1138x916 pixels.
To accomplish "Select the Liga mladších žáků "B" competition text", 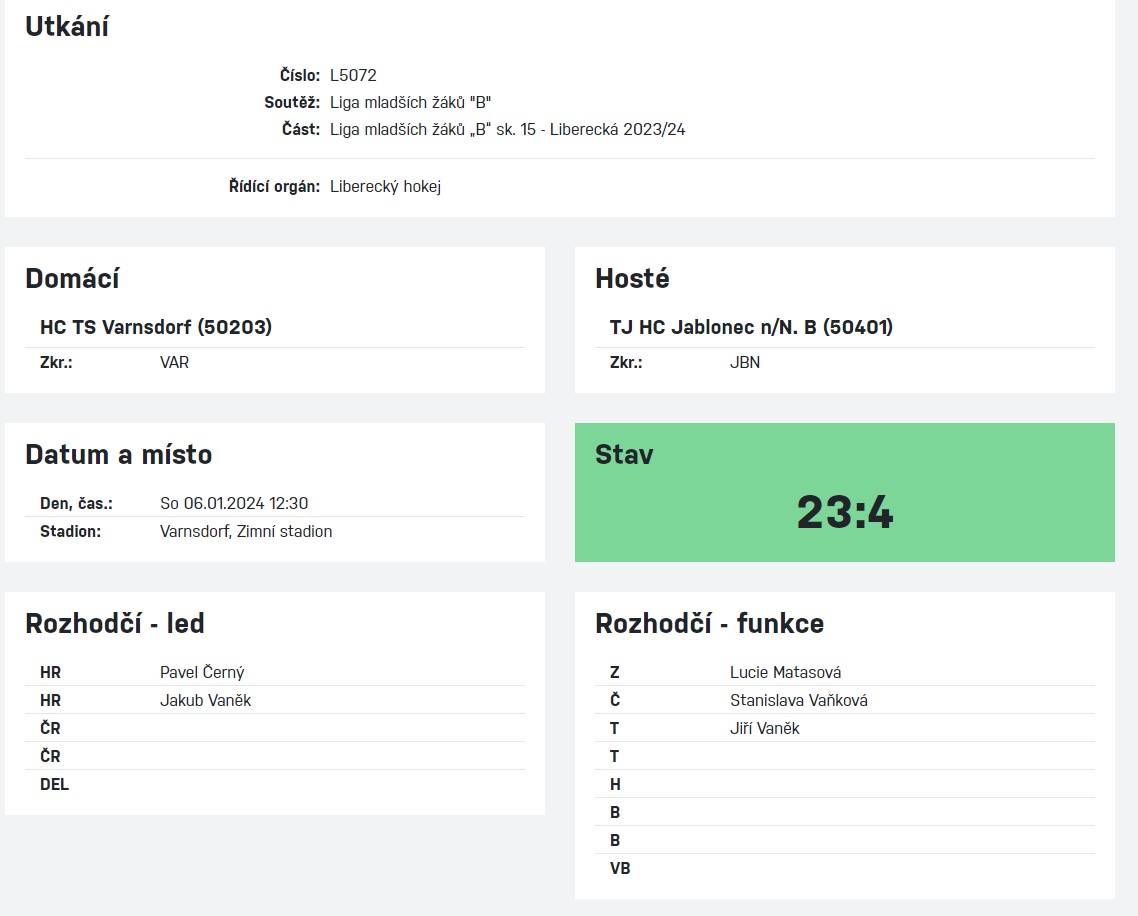I will click(410, 102).
